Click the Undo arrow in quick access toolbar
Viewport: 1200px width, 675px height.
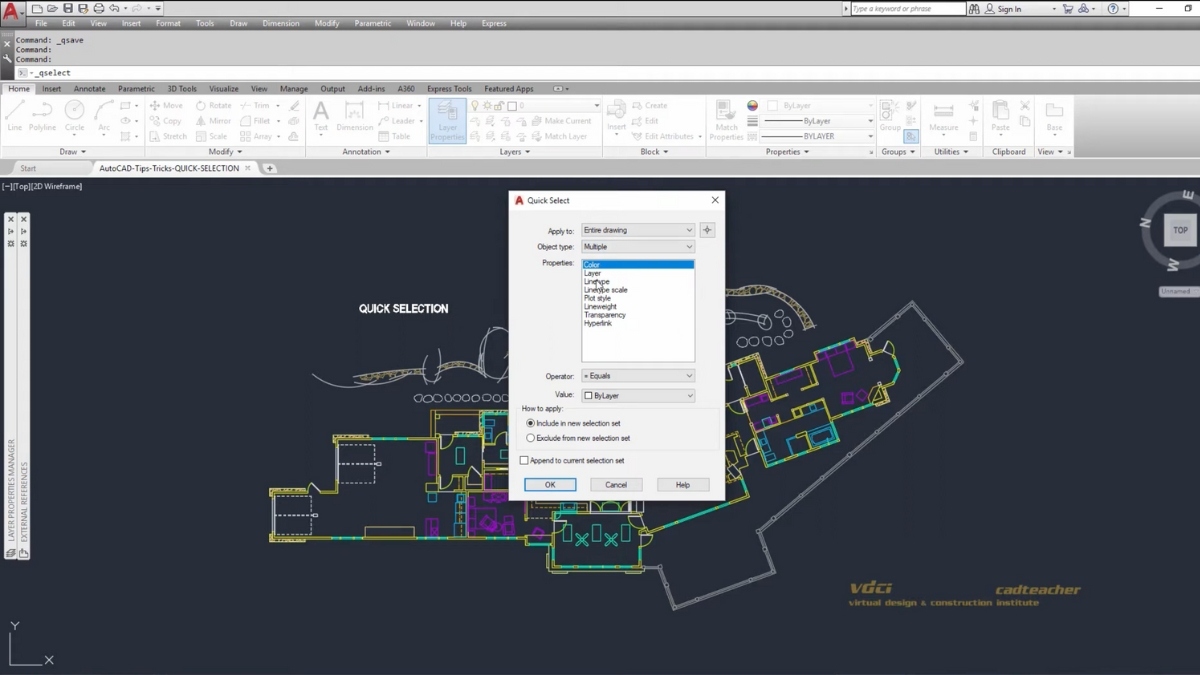pyautogui.click(x=114, y=9)
